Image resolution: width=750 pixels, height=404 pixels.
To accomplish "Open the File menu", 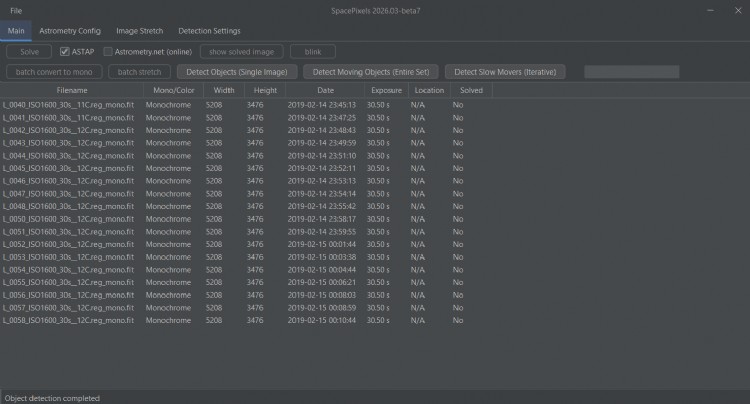I will (x=16, y=10).
